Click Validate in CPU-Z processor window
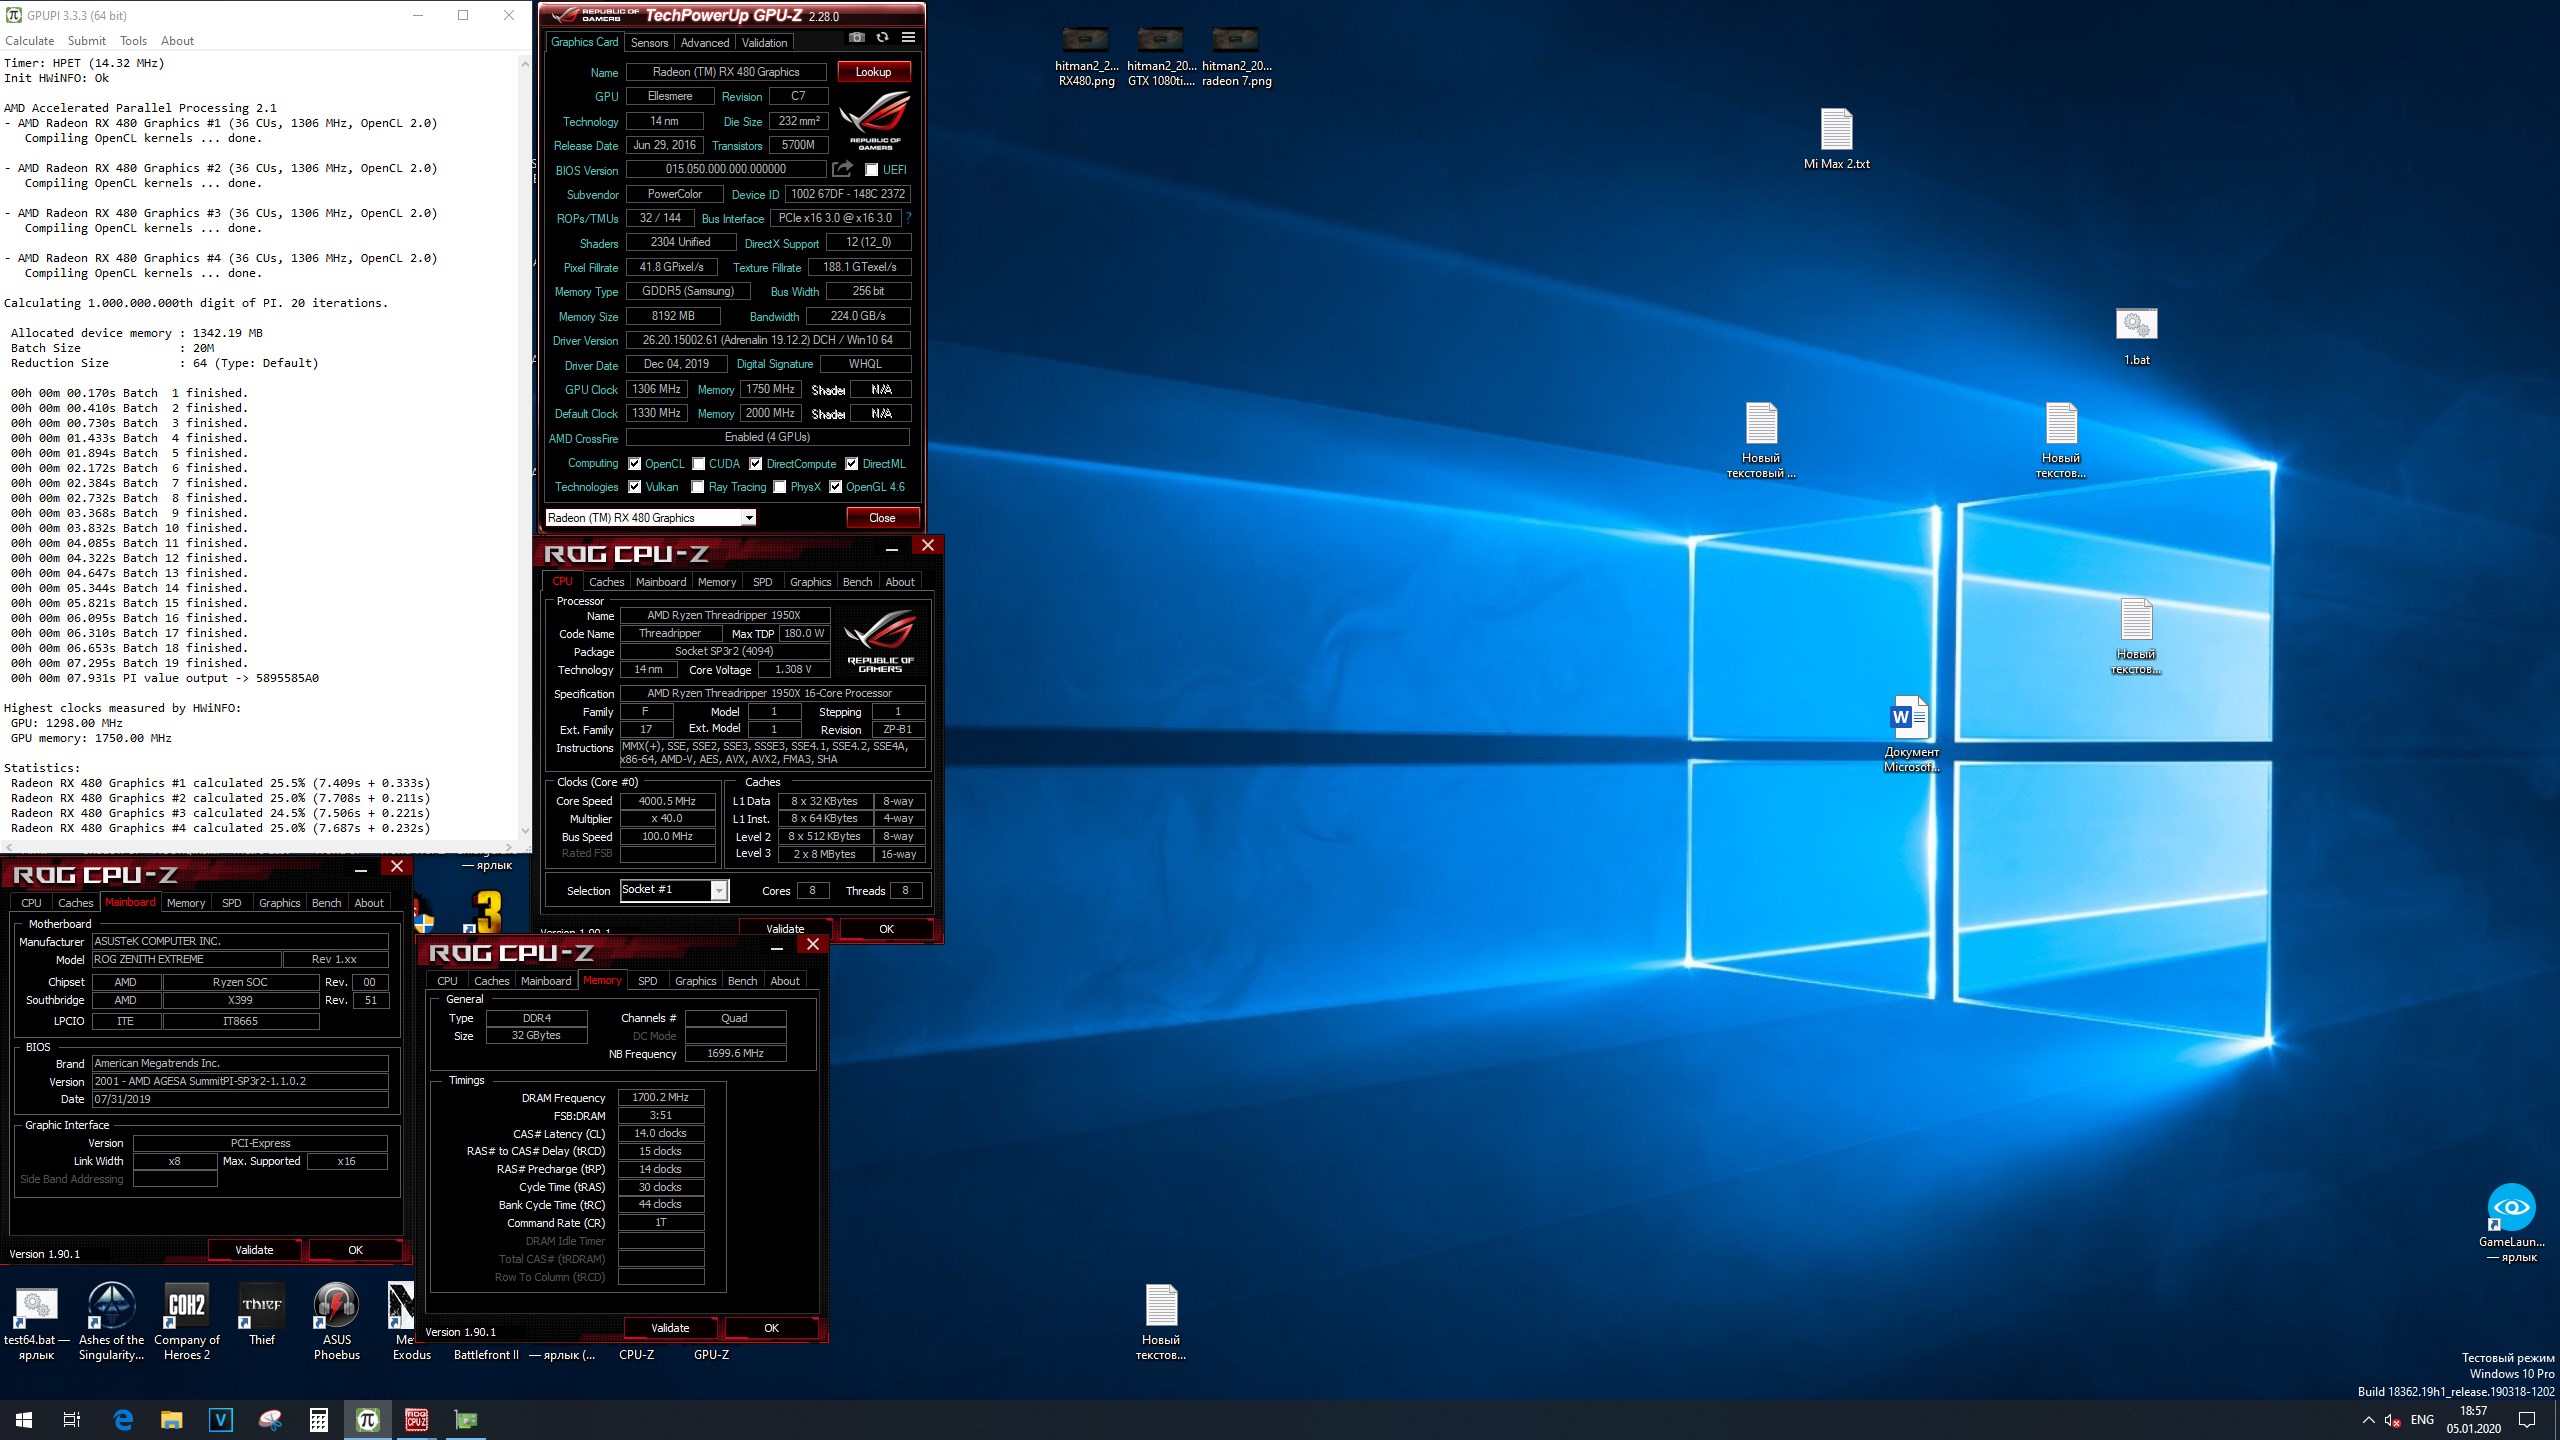2560x1440 pixels. (x=785, y=929)
